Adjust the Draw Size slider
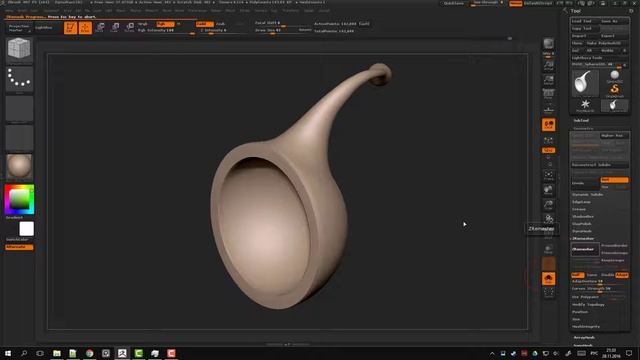Image resolution: width=640 pixels, height=360 pixels. pyautogui.click(x=277, y=30)
